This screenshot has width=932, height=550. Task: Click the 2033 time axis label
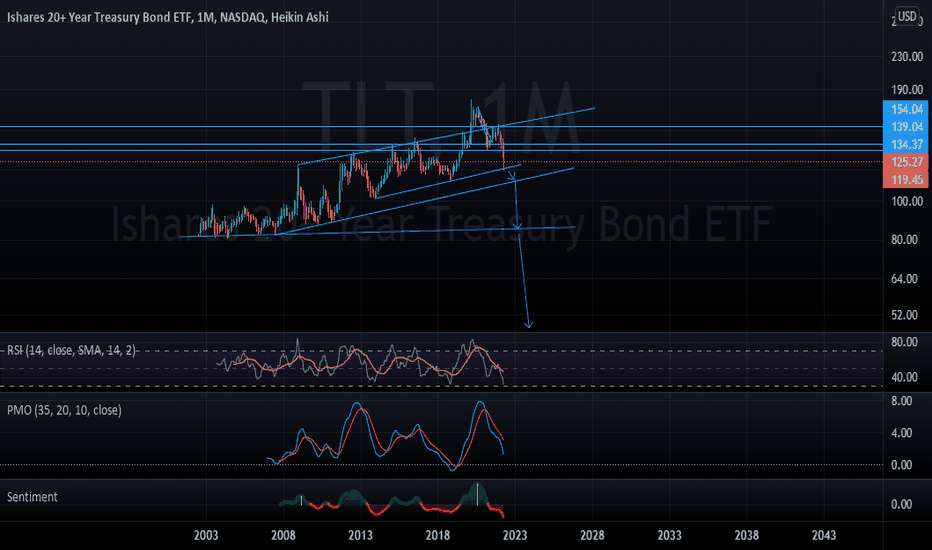point(669,535)
